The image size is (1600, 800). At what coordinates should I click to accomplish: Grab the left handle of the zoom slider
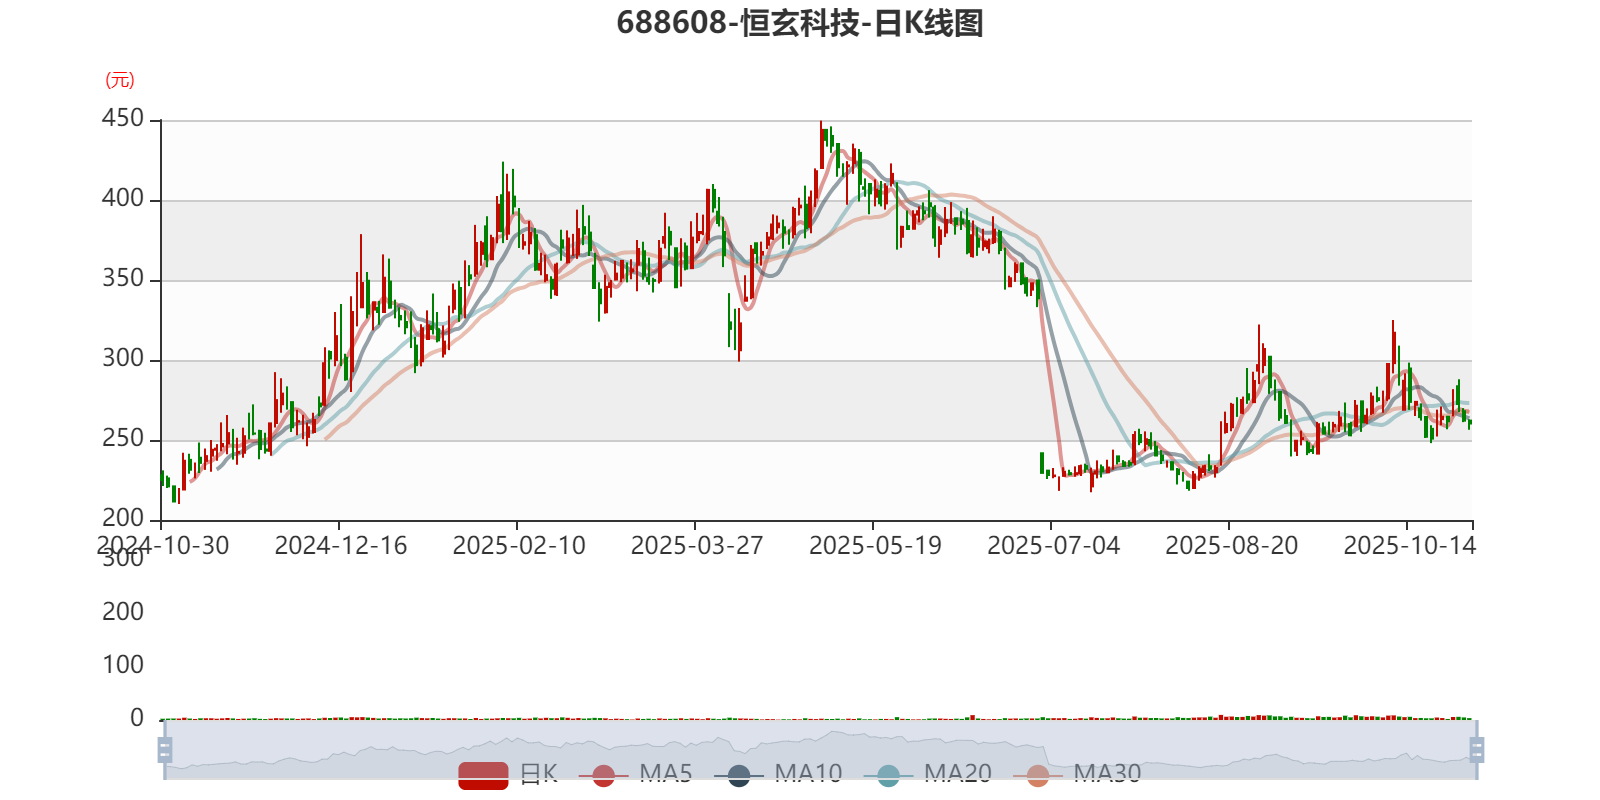coord(165,749)
